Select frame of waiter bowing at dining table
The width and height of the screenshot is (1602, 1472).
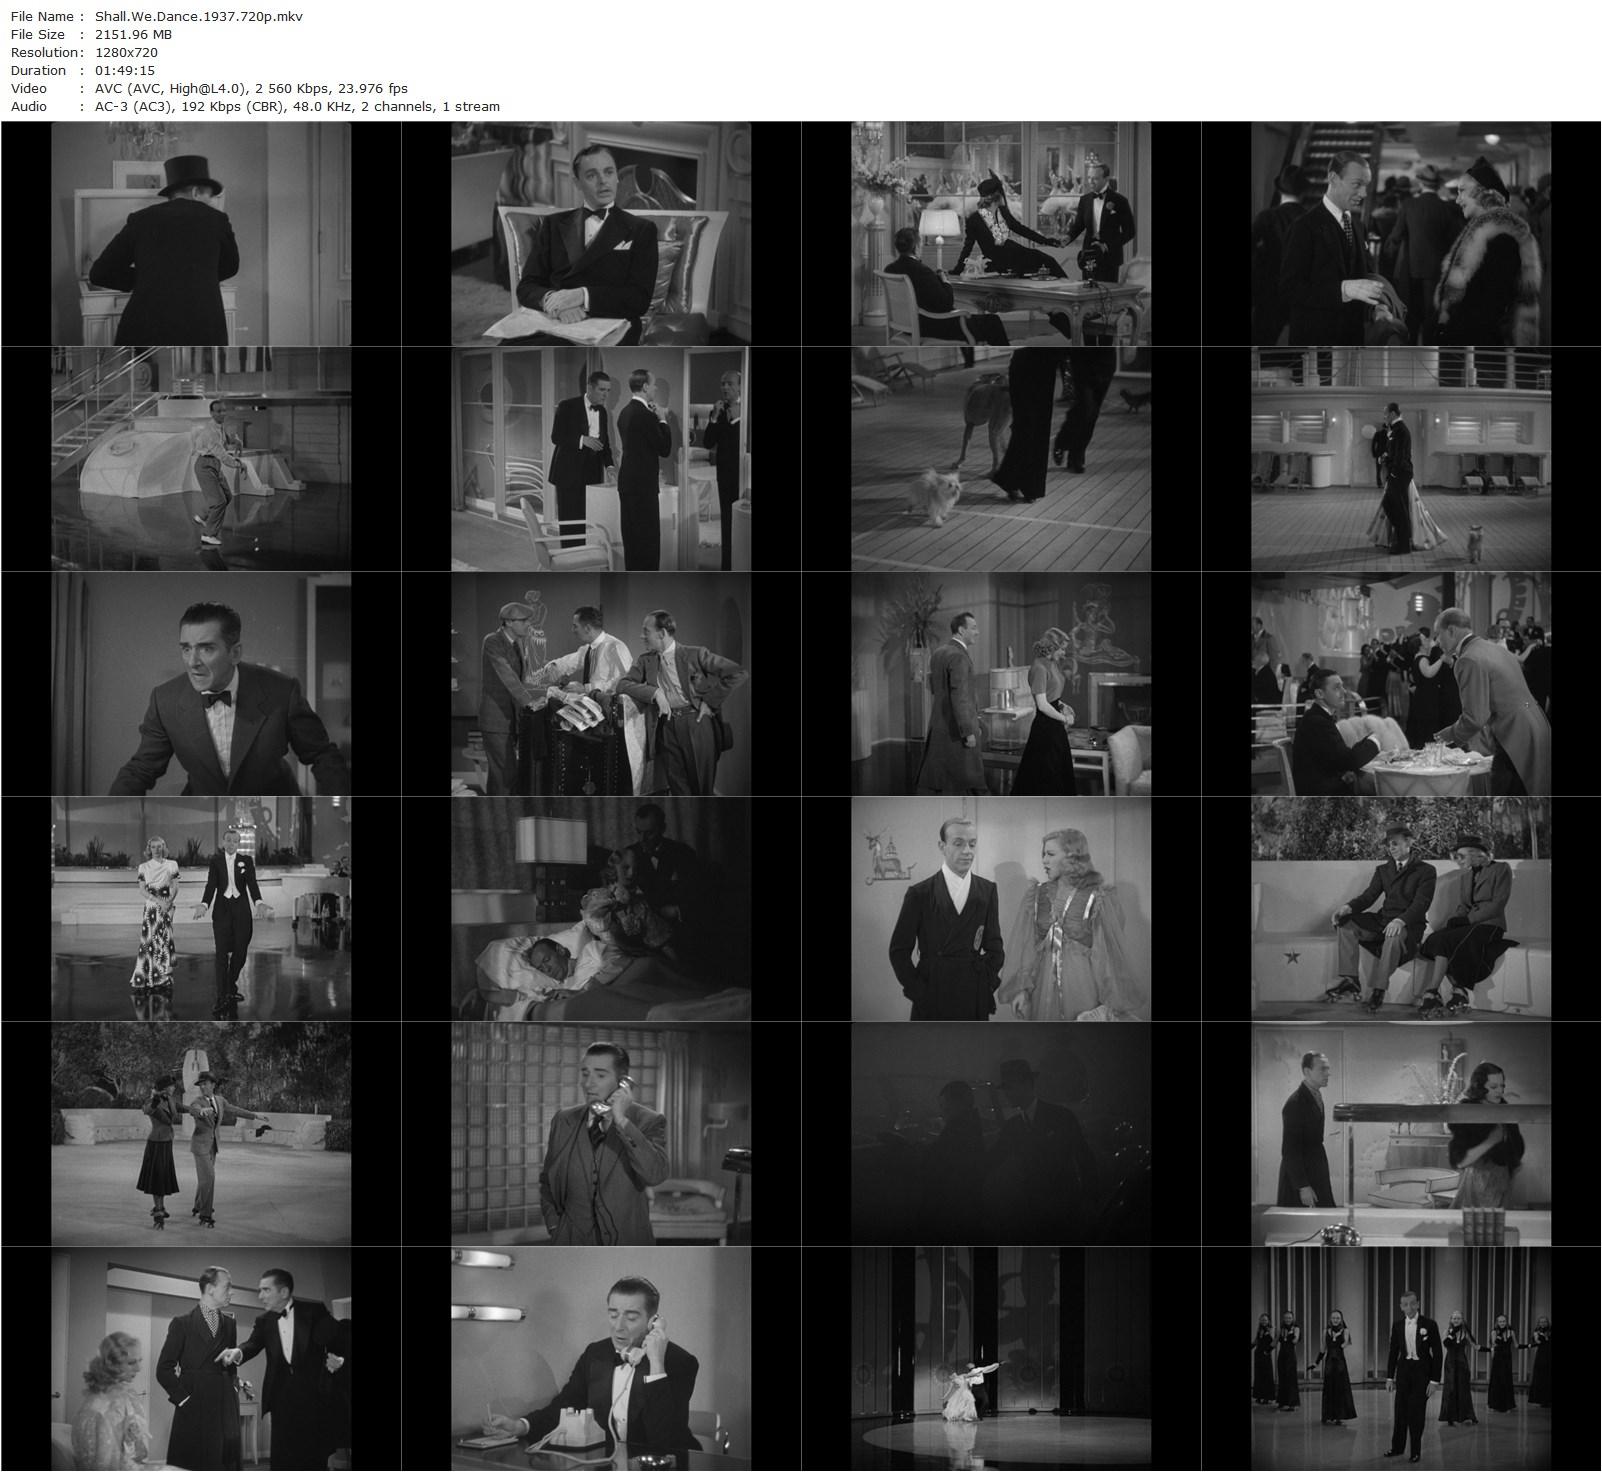[1401, 684]
